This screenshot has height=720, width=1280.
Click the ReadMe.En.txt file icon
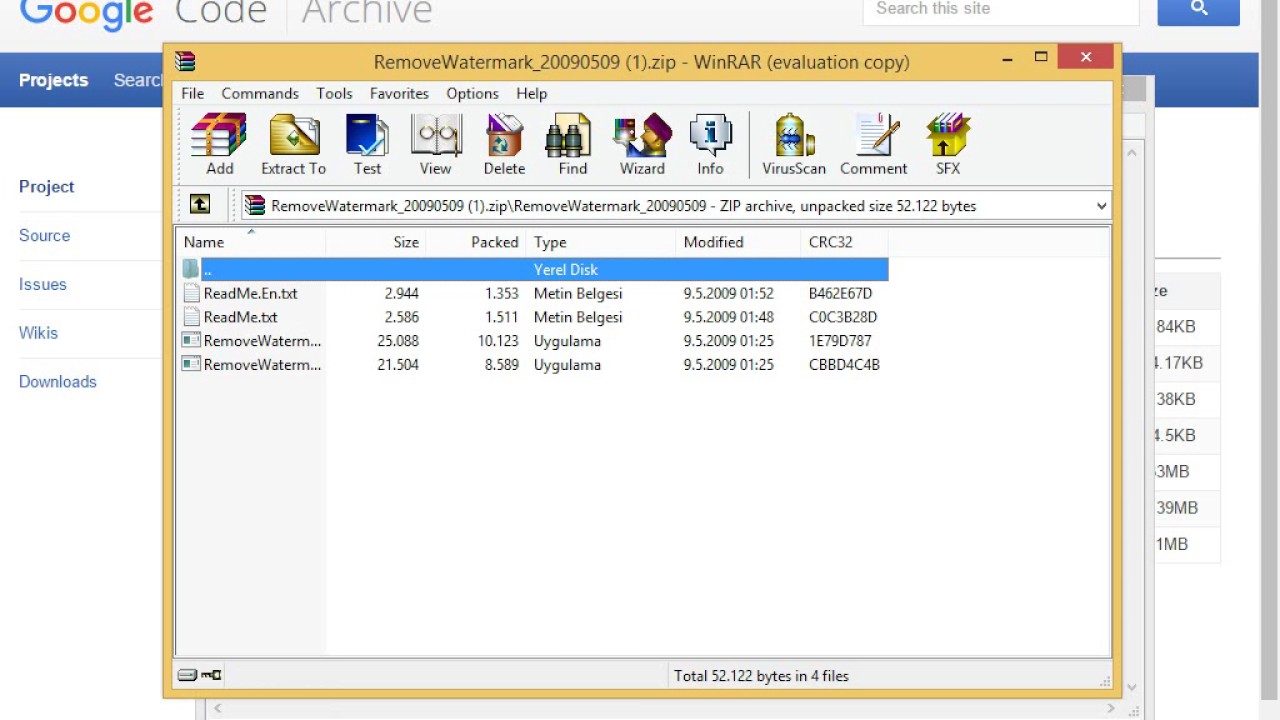pyautogui.click(x=192, y=293)
